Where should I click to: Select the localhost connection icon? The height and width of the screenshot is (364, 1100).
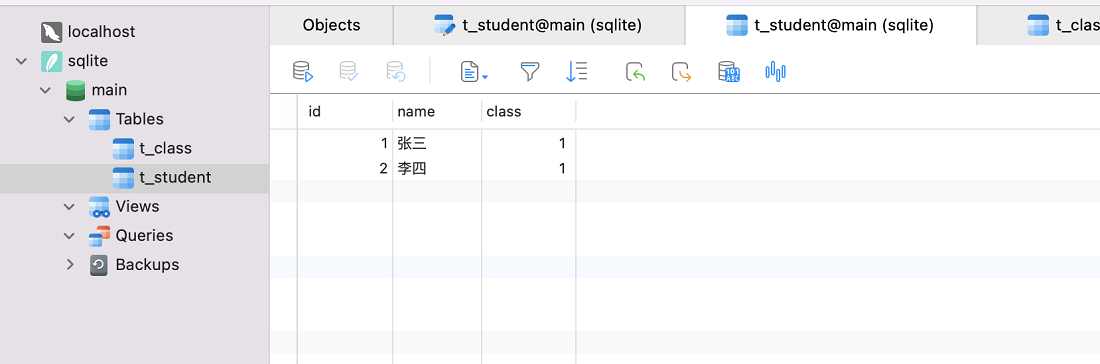click(x=51, y=32)
